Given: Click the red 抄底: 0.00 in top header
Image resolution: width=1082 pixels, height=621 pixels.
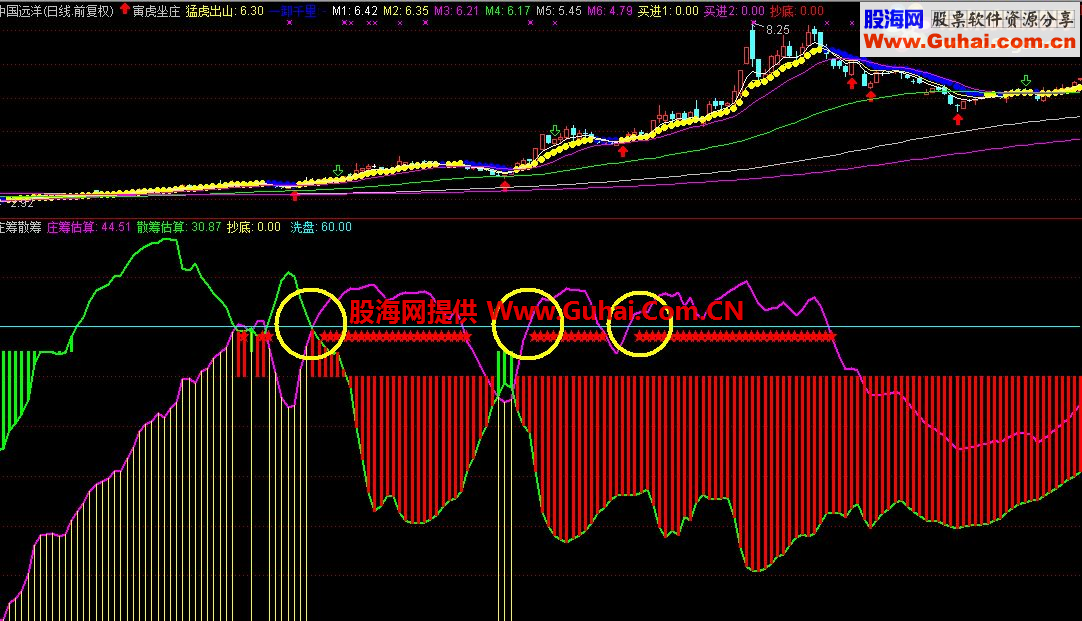Looking at the screenshot, I should (796, 11).
